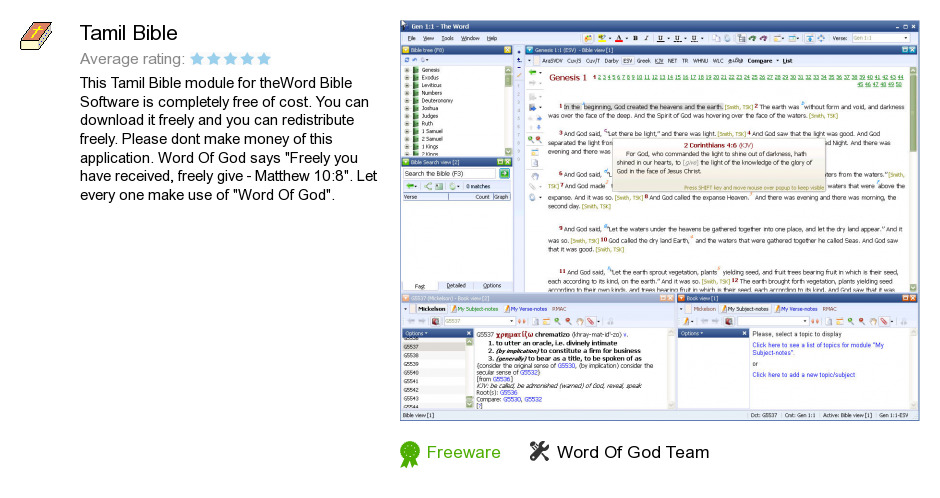Apply the red font color A tool
The width and height of the screenshot is (940, 498).
[x=619, y=38]
